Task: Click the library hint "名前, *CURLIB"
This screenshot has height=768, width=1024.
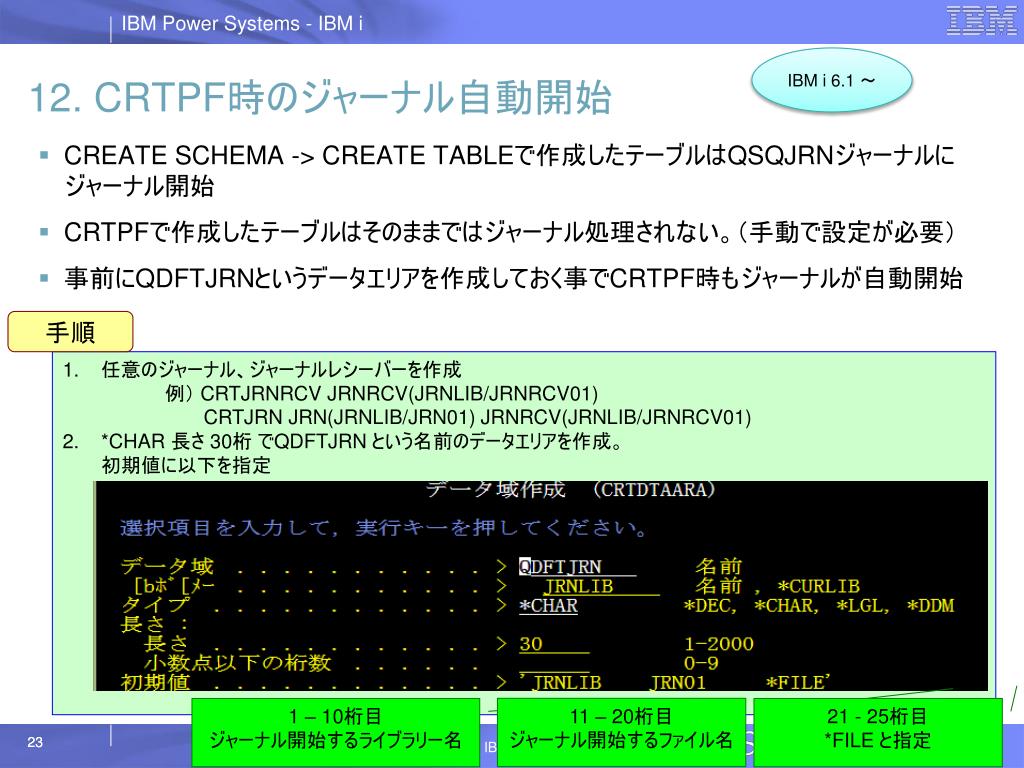Action: (777, 586)
